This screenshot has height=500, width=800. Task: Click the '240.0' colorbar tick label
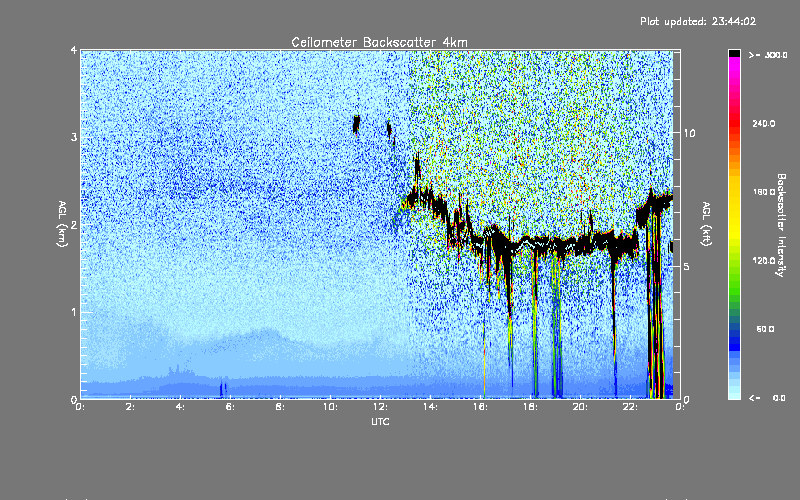coord(764,123)
